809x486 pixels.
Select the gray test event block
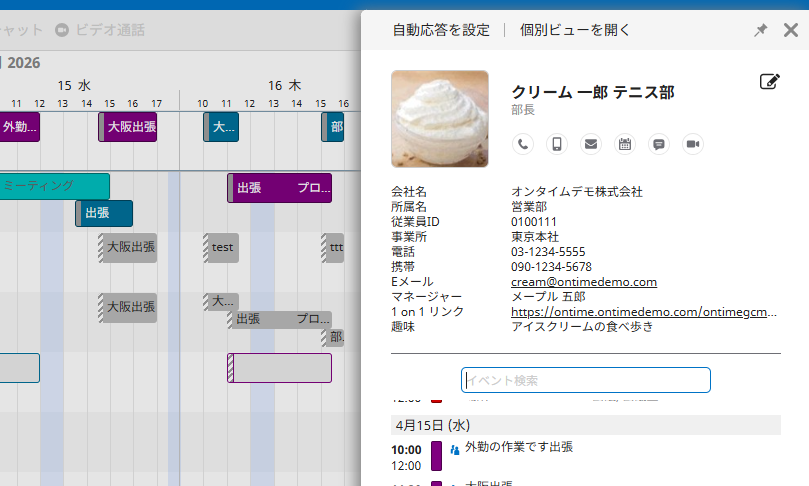coord(222,247)
